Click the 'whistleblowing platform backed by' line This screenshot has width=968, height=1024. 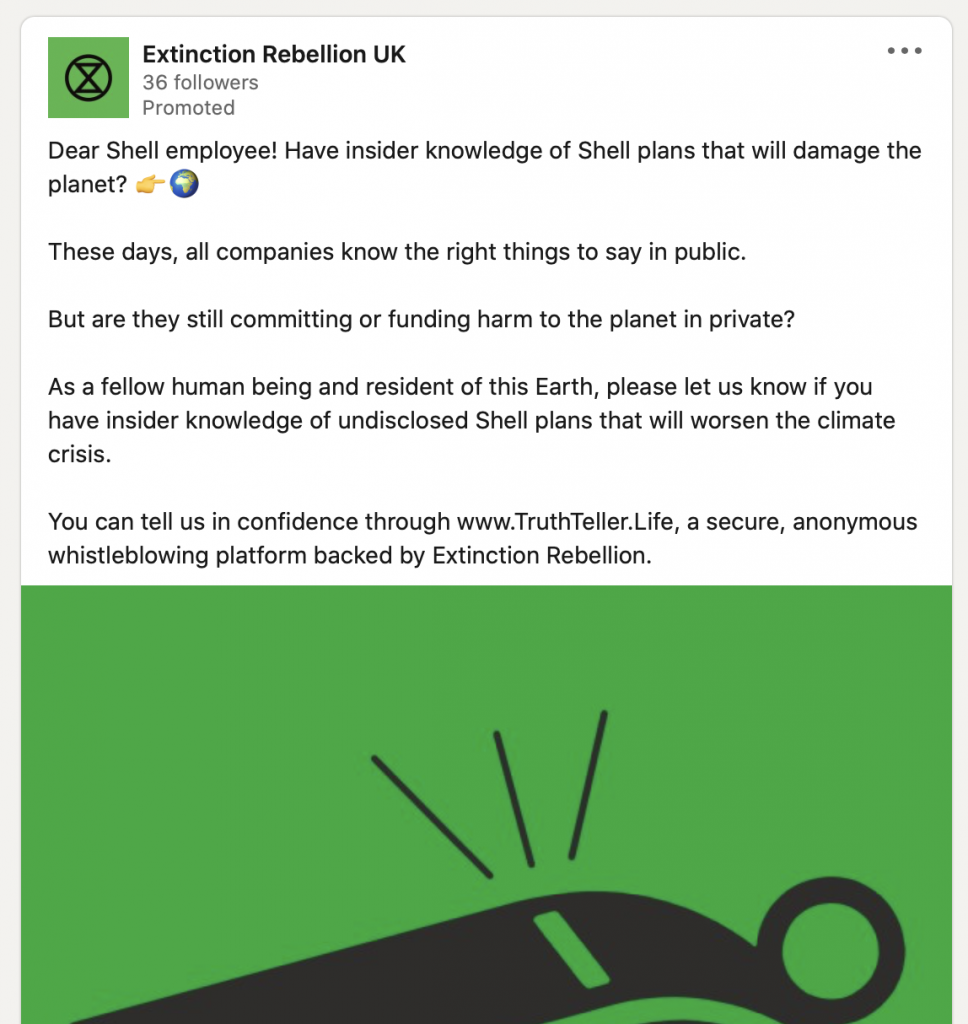point(349,556)
